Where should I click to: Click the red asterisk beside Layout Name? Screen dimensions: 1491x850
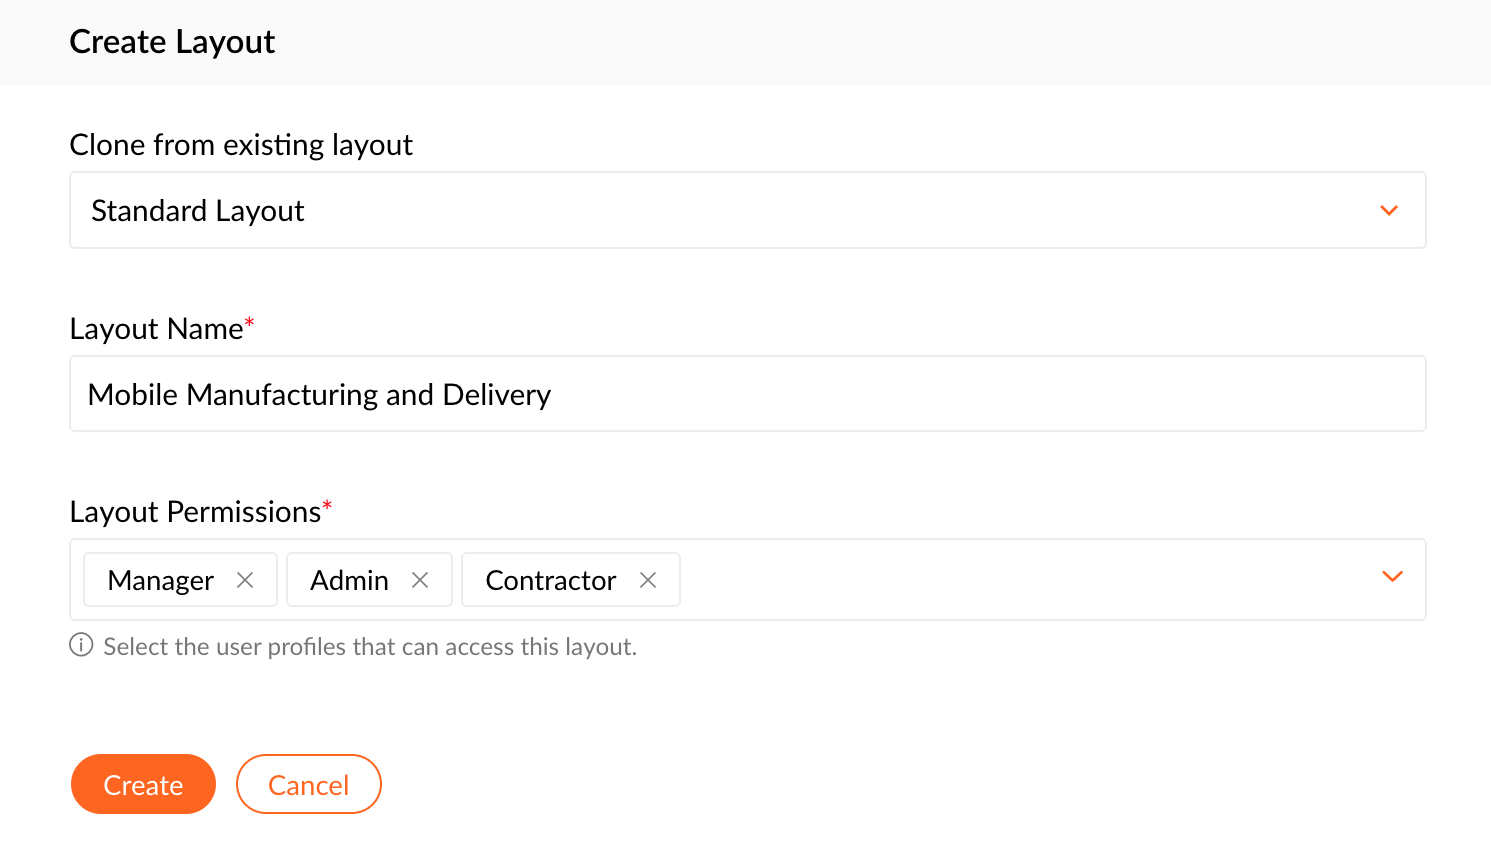(250, 322)
